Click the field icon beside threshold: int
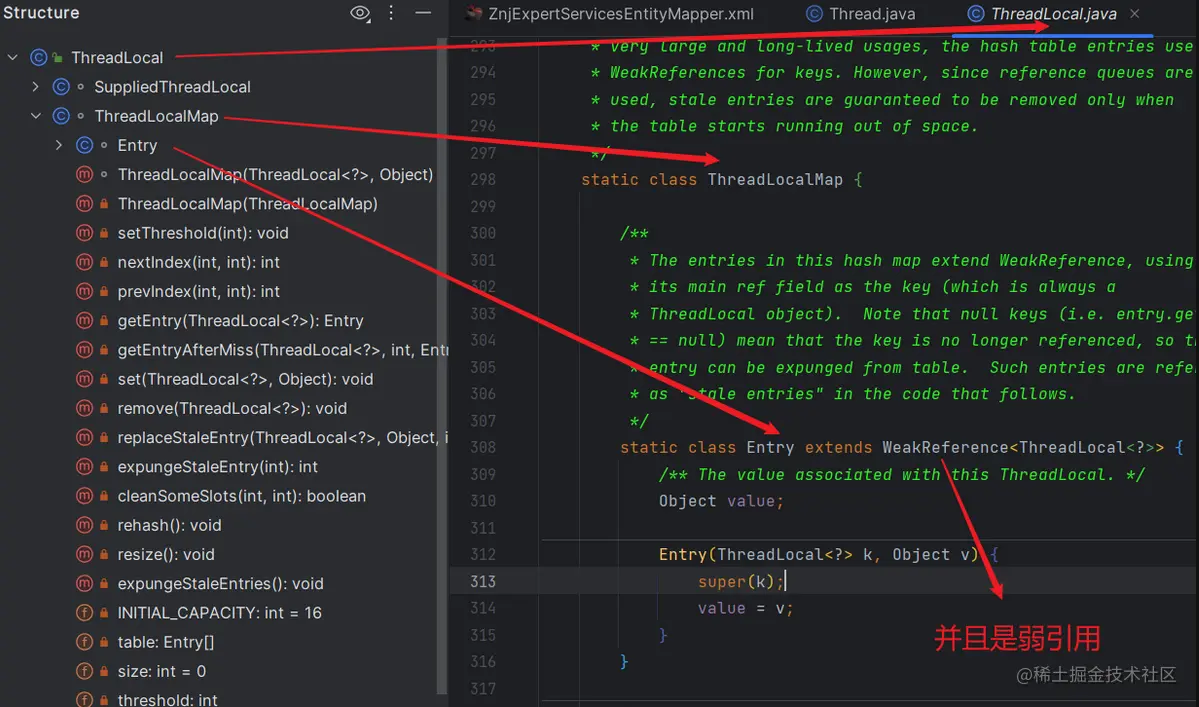This screenshot has height=707, width=1199. point(84,699)
